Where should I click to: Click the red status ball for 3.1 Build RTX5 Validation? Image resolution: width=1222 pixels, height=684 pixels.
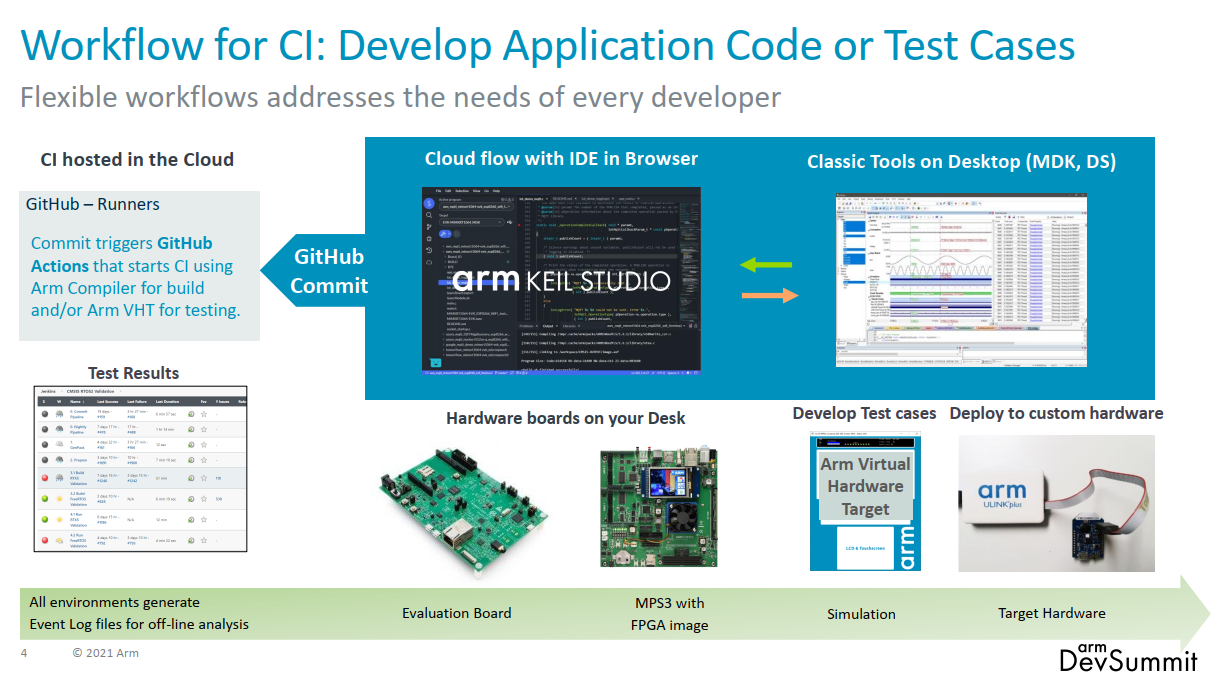tap(45, 478)
